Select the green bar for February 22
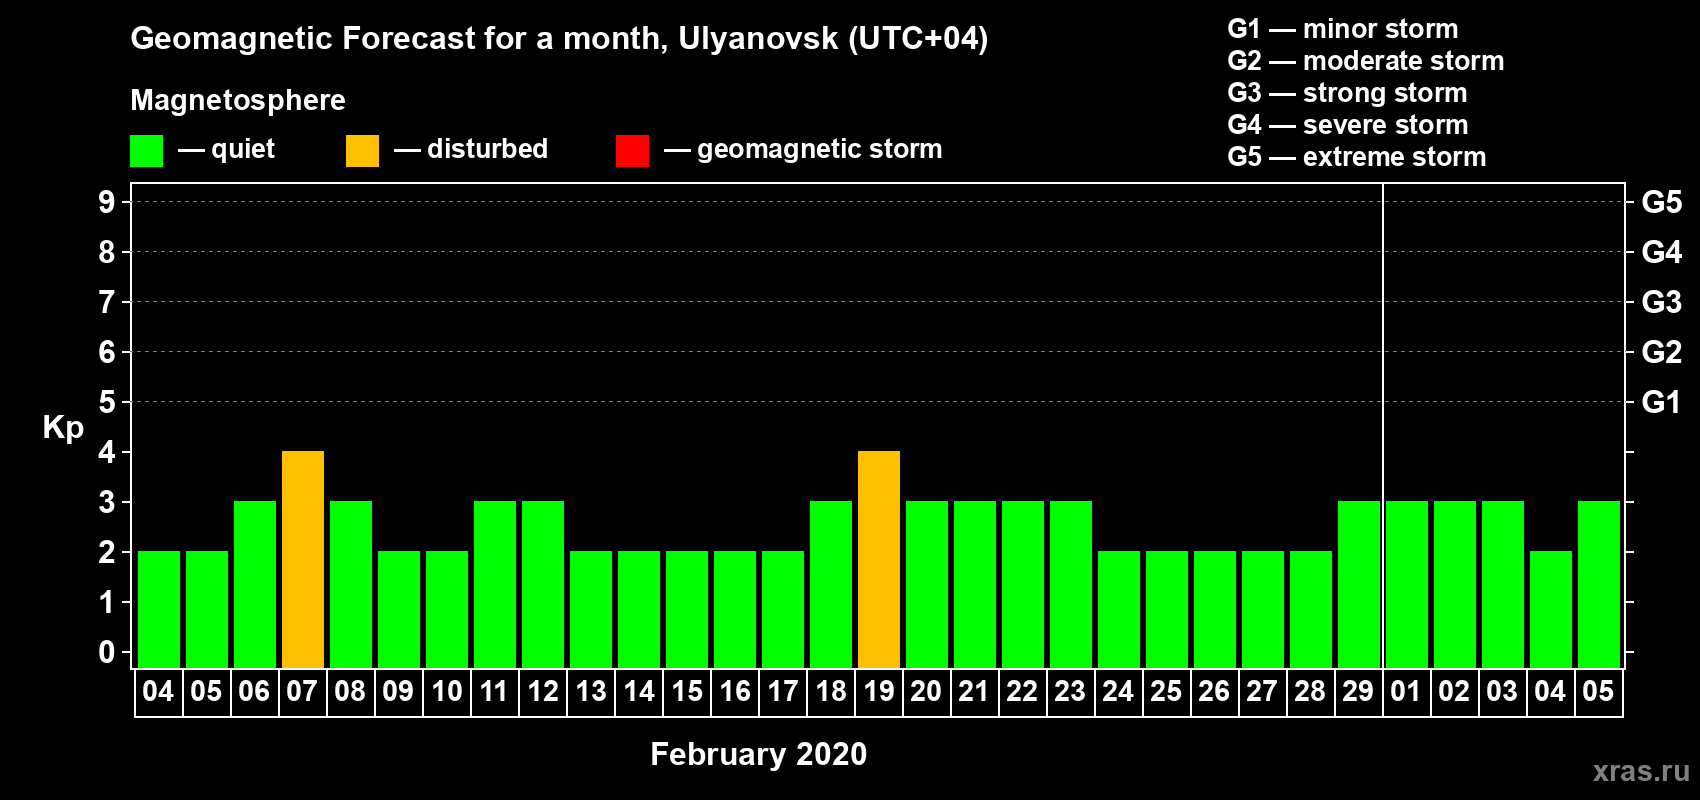 pos(1023,584)
